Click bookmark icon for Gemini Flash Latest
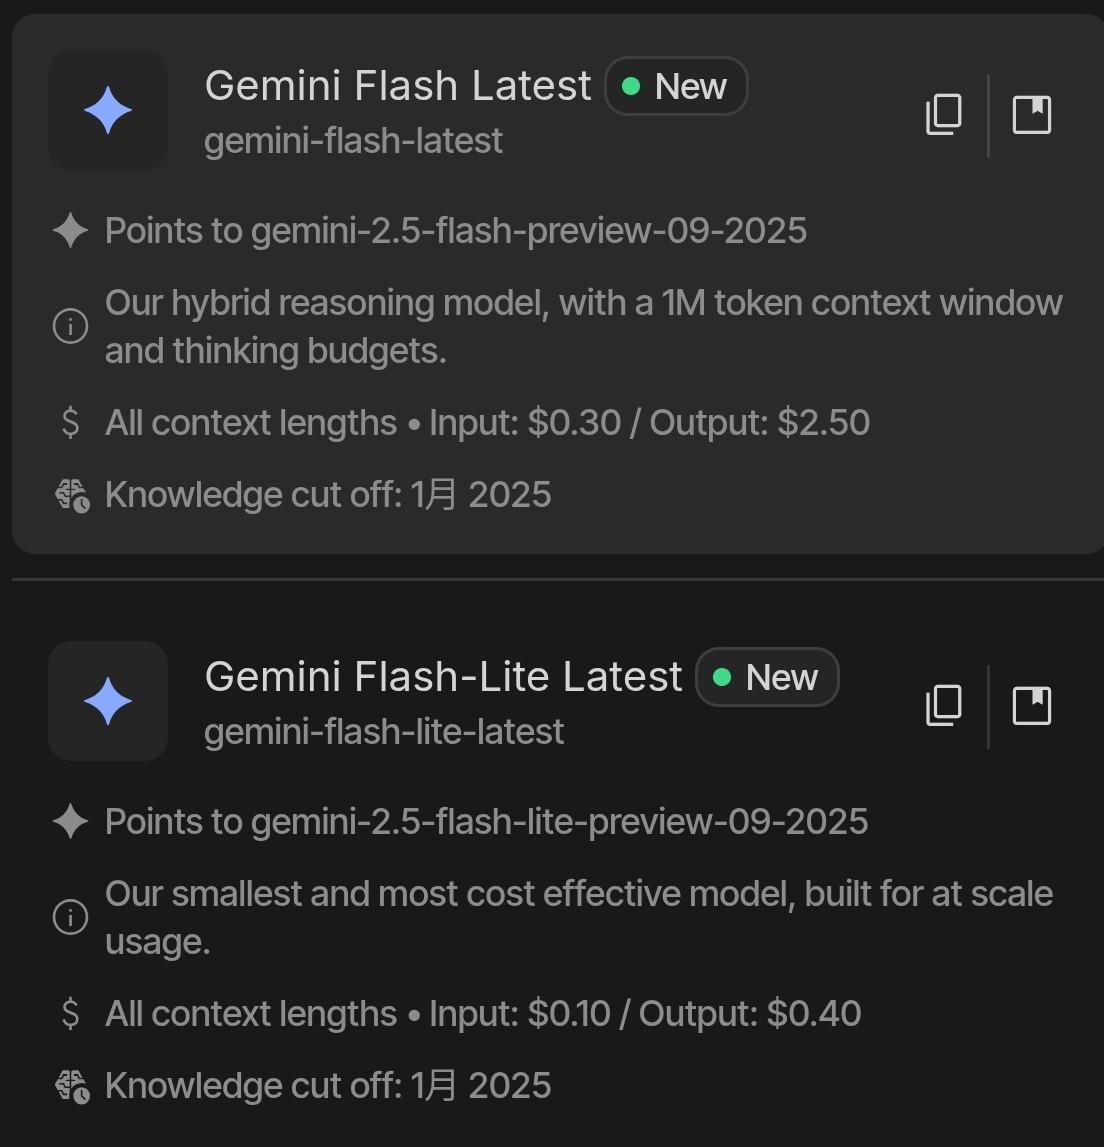The height and width of the screenshot is (1147, 1104). (1031, 114)
